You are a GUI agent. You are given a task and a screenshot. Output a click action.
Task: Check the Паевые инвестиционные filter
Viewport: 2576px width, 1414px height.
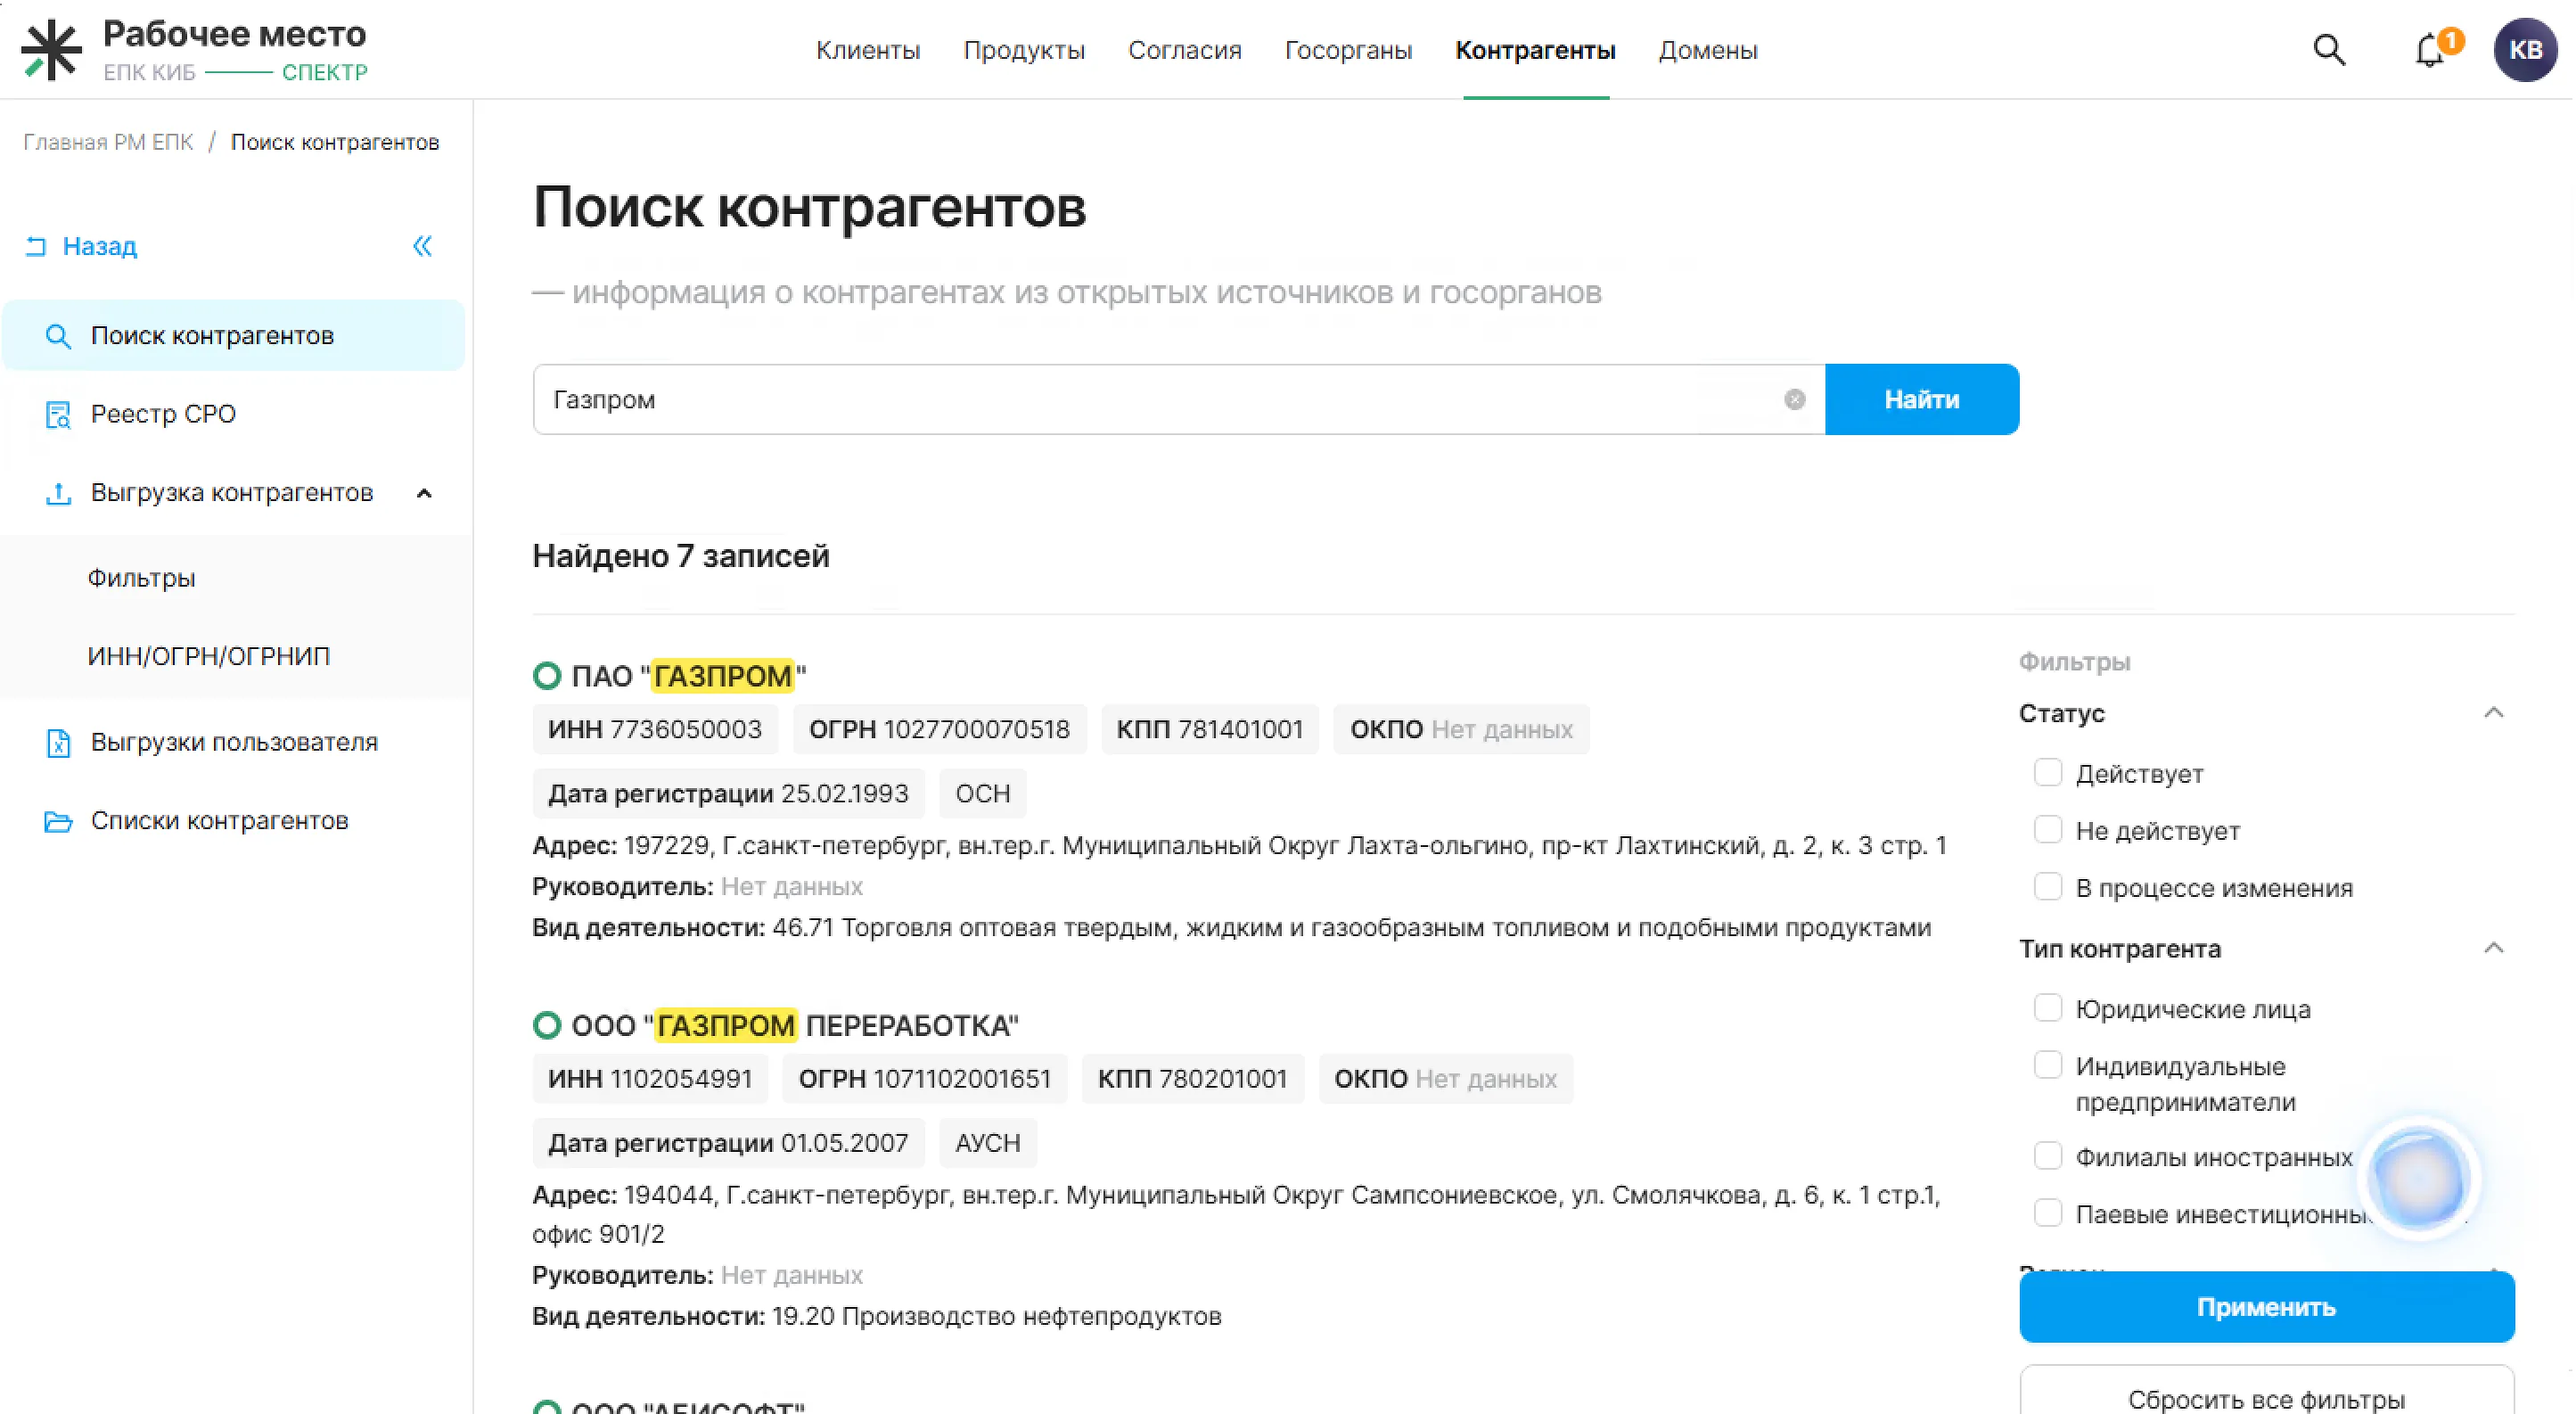click(x=2047, y=1213)
